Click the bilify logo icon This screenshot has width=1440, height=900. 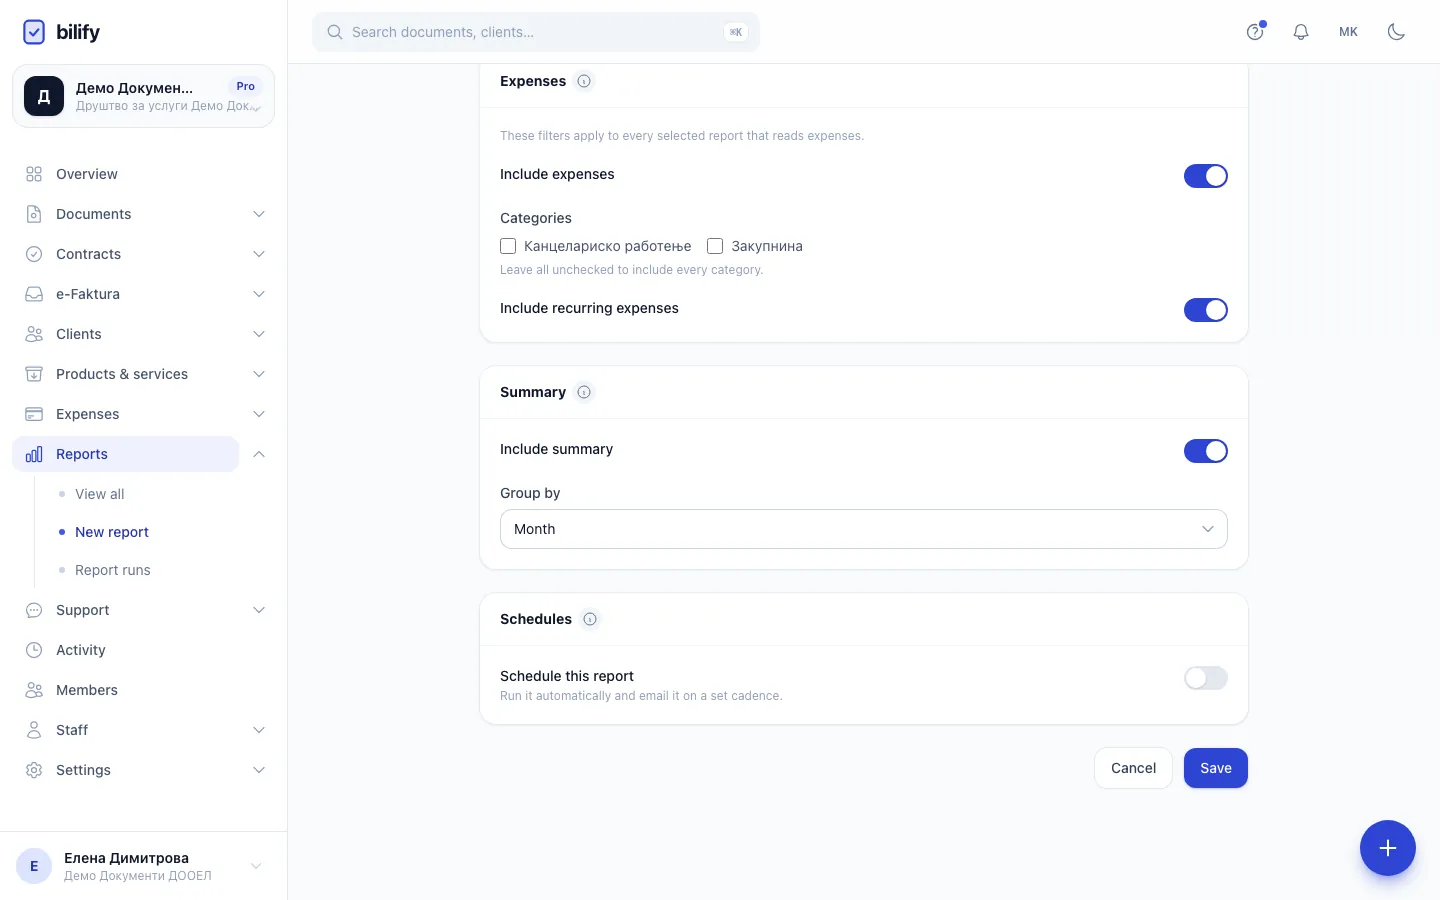point(34,32)
